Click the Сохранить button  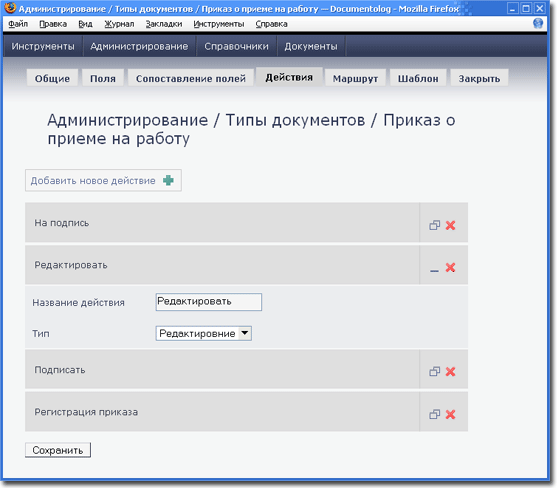pyautogui.click(x=58, y=450)
